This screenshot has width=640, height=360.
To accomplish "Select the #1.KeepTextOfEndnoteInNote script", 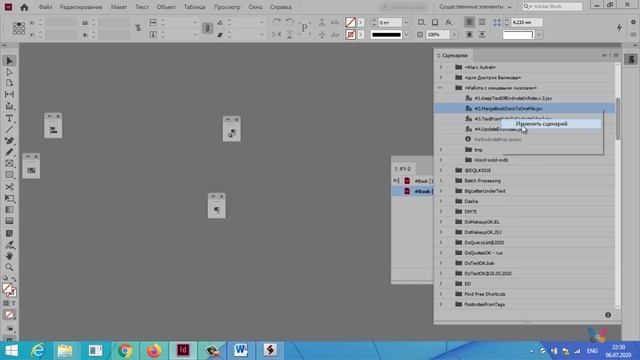I will (x=524, y=98).
